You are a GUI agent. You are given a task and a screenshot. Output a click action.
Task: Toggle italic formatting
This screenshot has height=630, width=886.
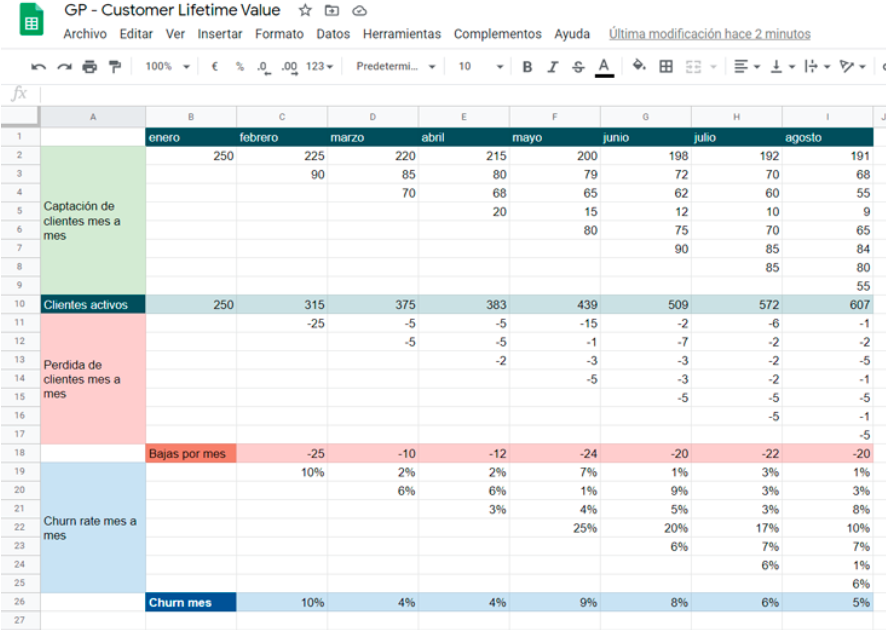(x=553, y=67)
